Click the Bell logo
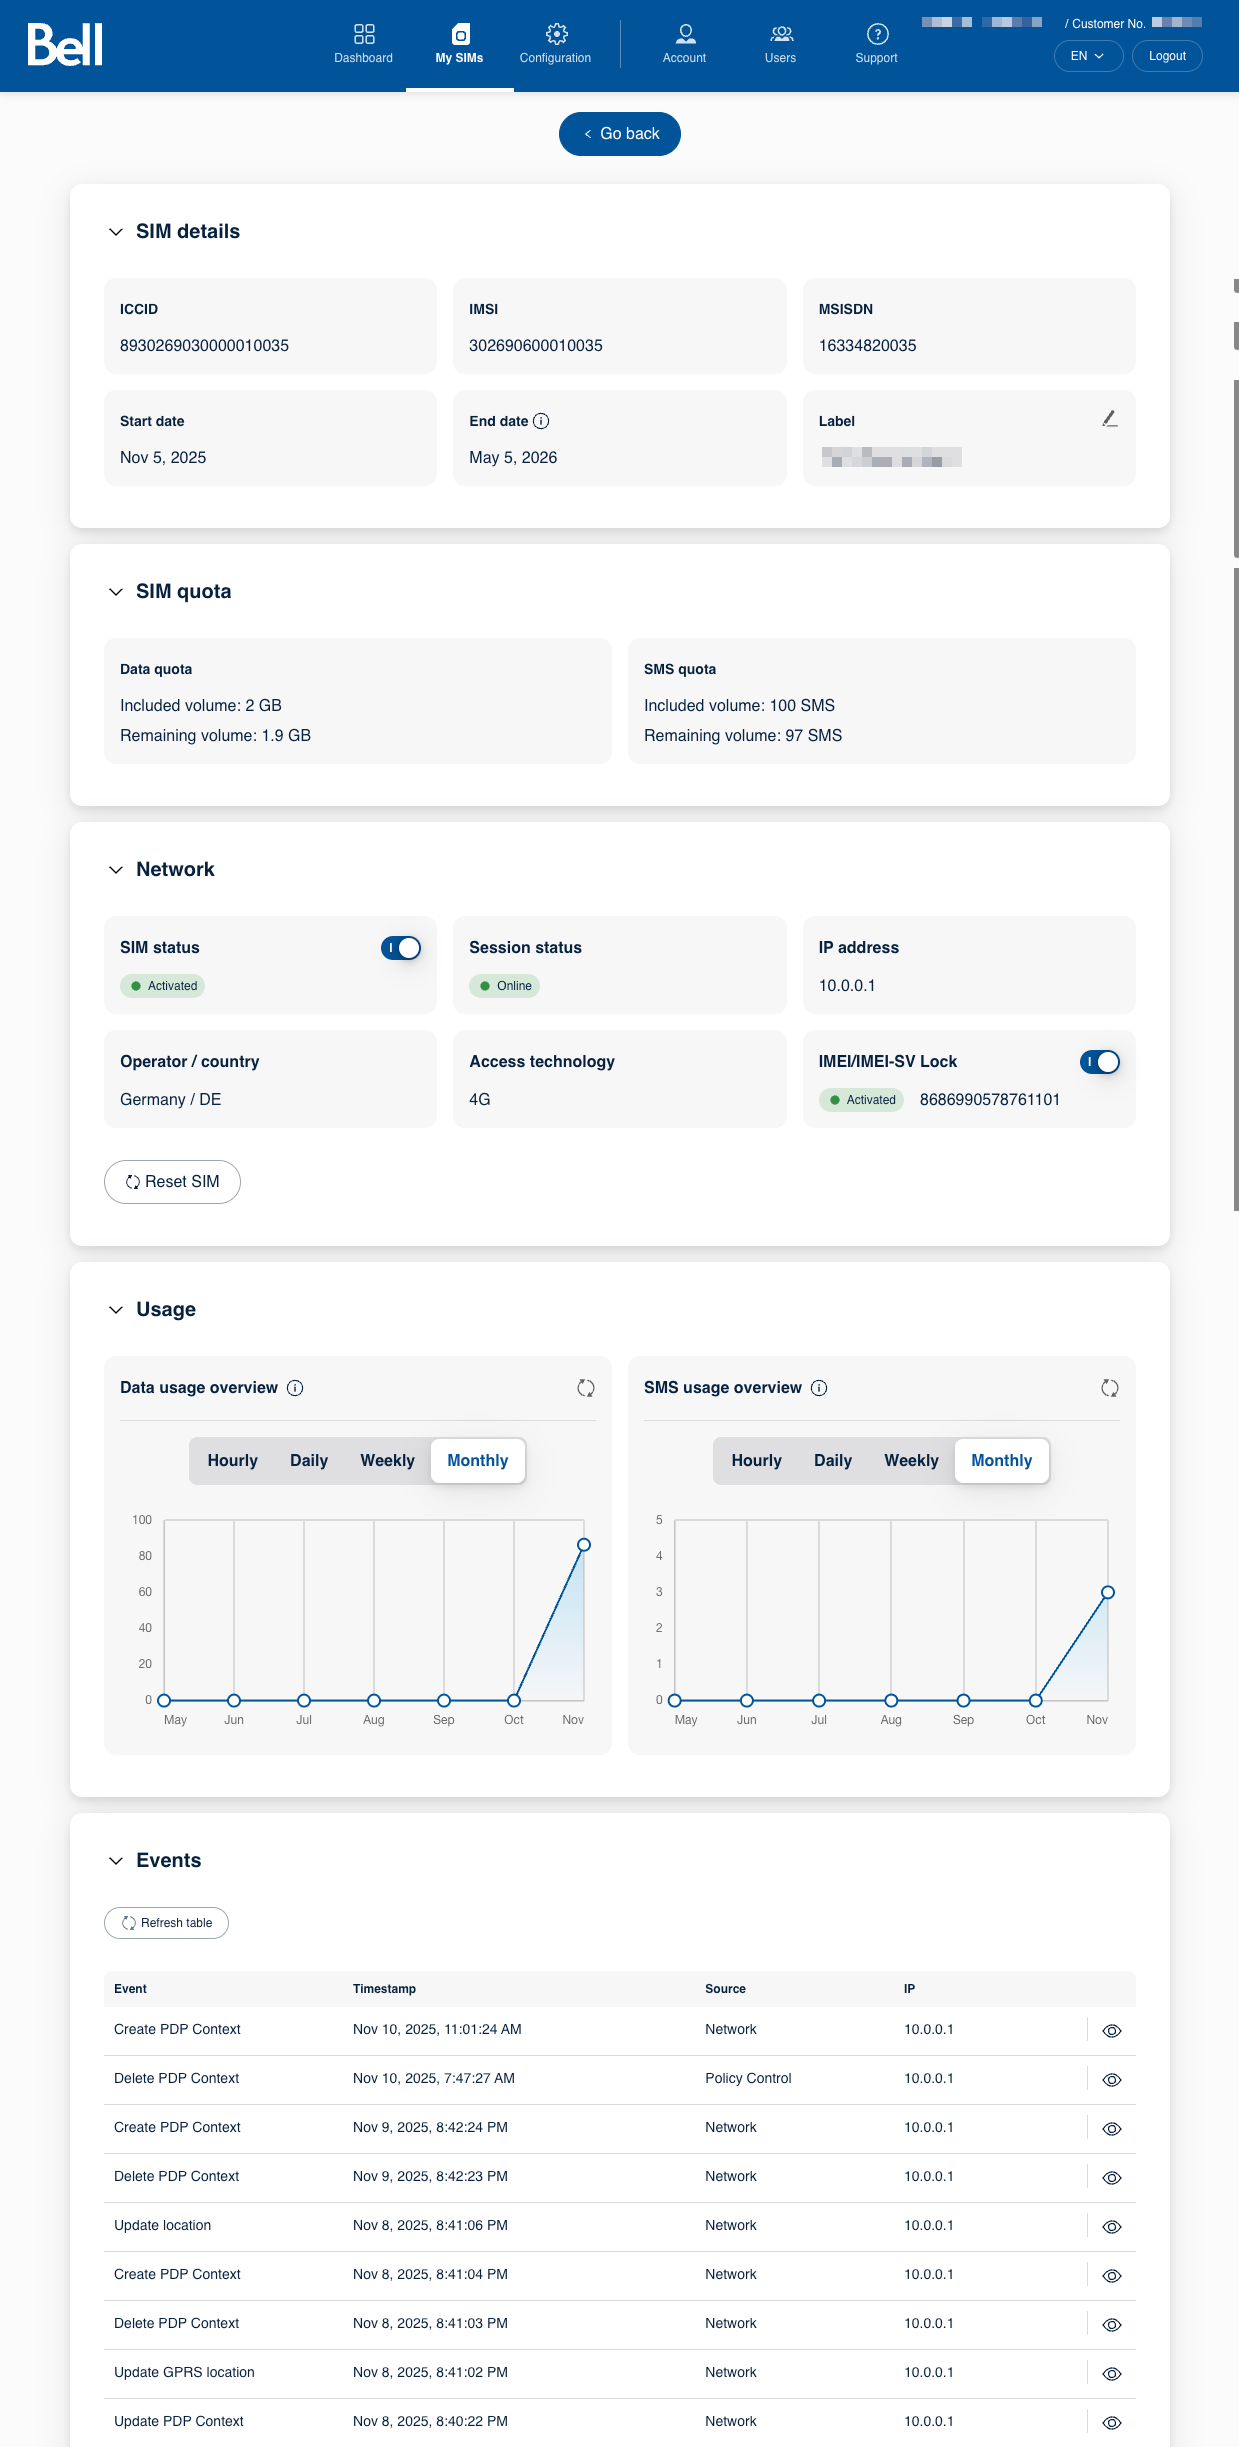Viewport: 1239px width, 2447px height. click(65, 45)
